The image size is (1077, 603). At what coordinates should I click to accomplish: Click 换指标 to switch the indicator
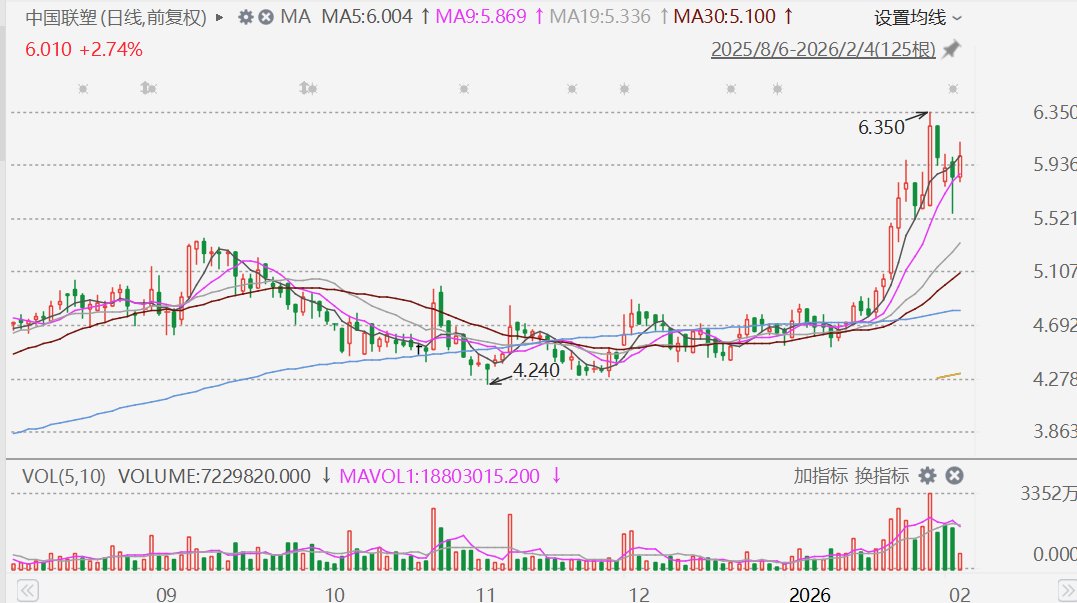click(882, 475)
